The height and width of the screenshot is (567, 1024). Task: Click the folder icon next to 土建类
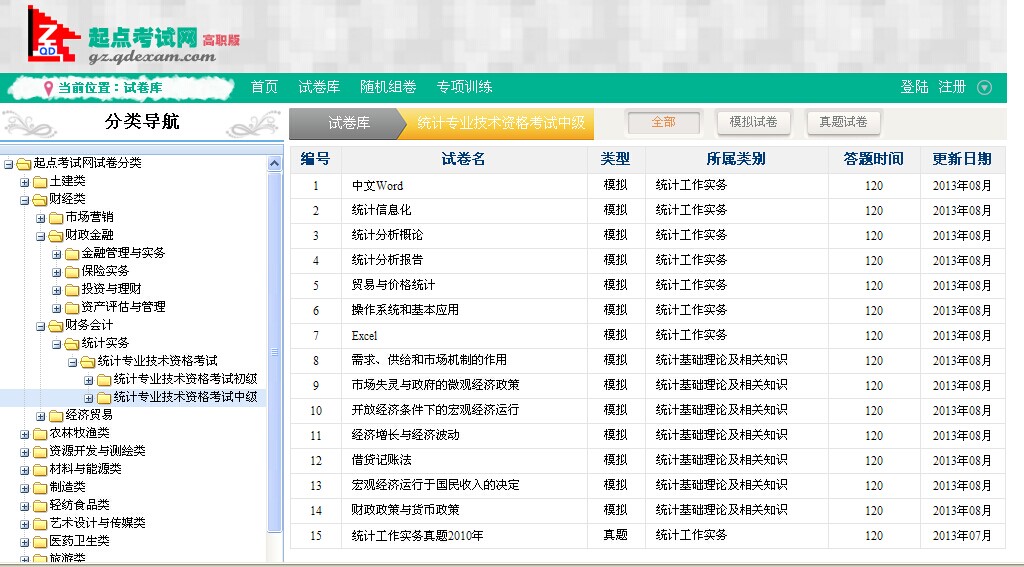click(x=40, y=181)
